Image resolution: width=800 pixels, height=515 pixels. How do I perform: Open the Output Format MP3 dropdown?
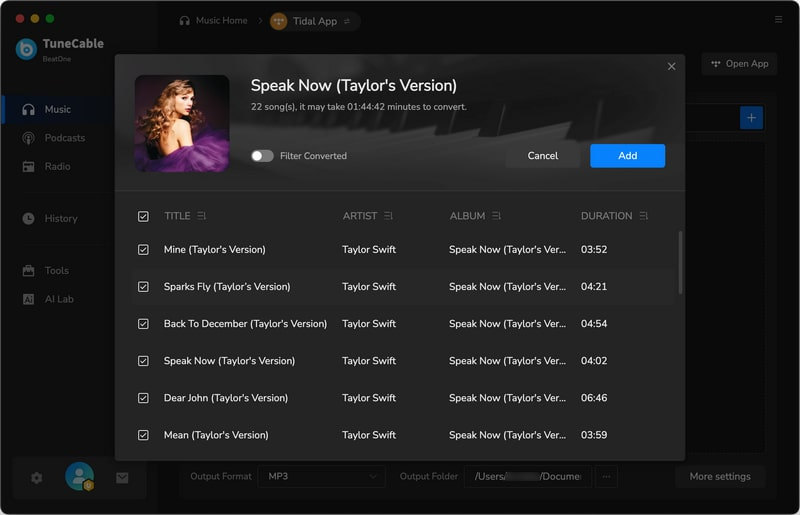point(321,476)
